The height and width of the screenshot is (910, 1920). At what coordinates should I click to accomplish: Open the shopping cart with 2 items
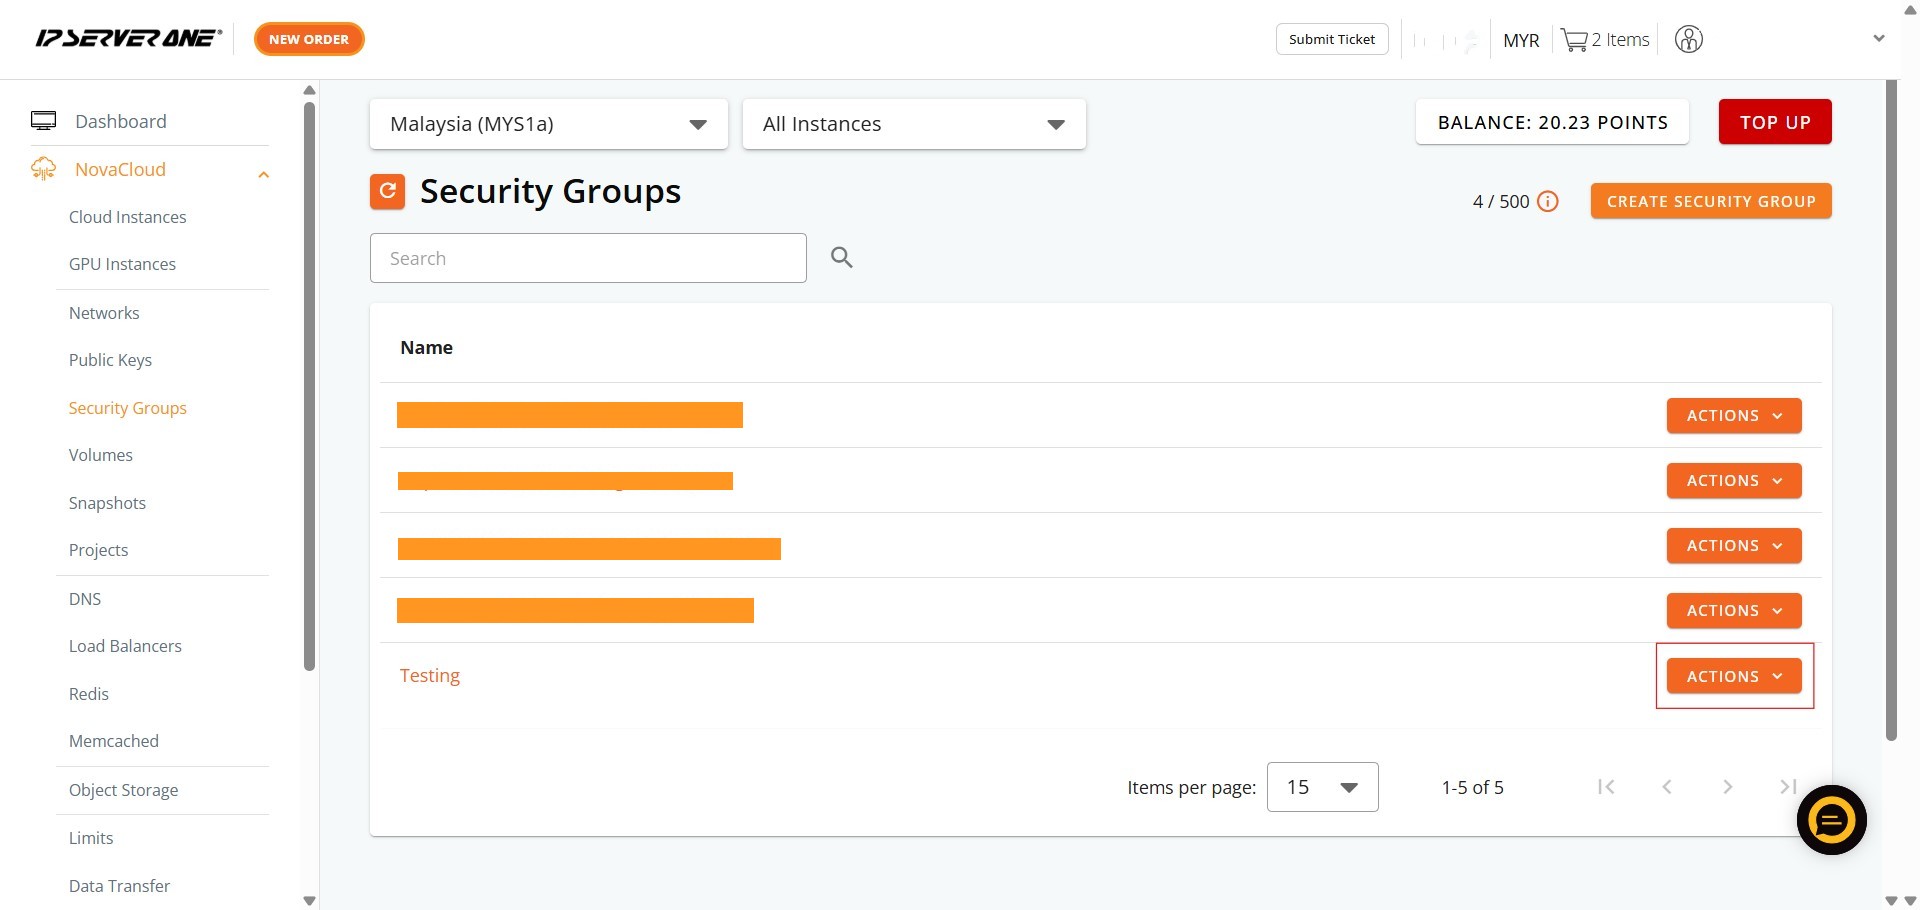coord(1604,40)
